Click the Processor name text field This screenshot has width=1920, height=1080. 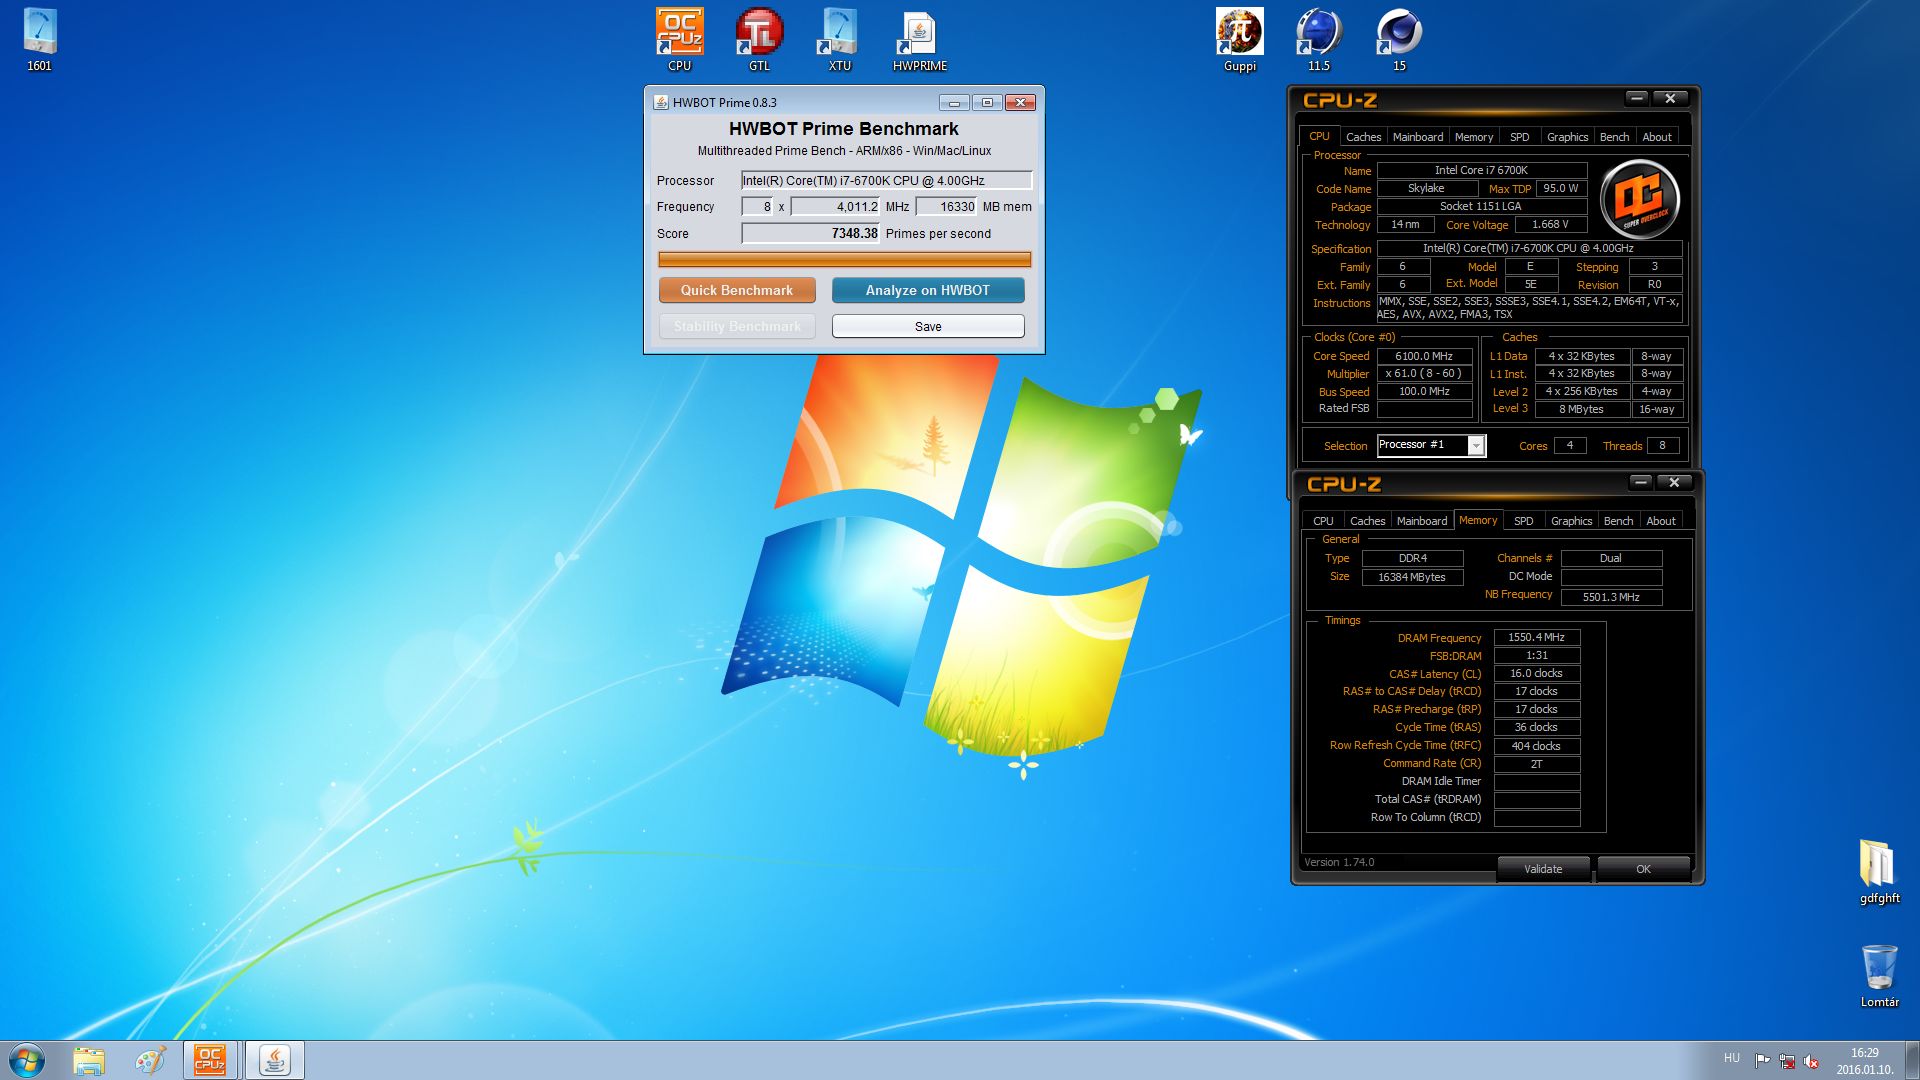click(885, 181)
